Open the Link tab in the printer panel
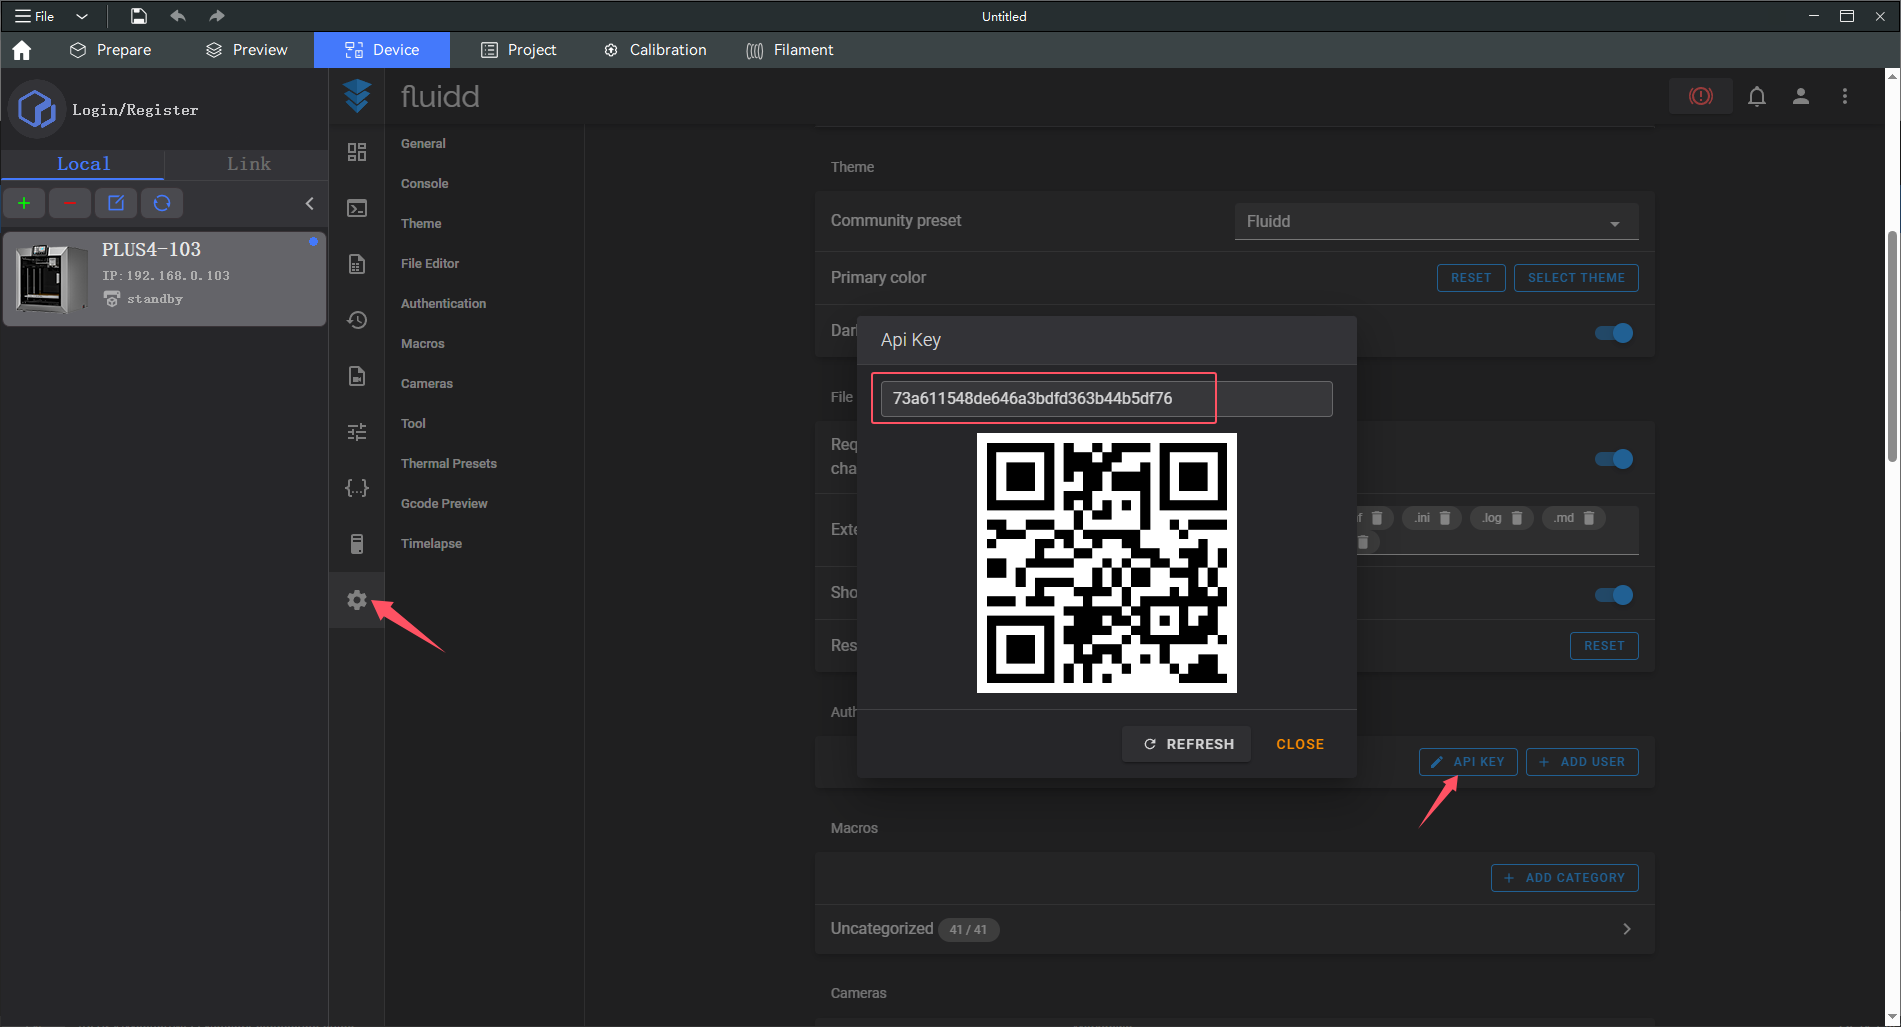Image resolution: width=1901 pixels, height=1027 pixels. (x=246, y=163)
